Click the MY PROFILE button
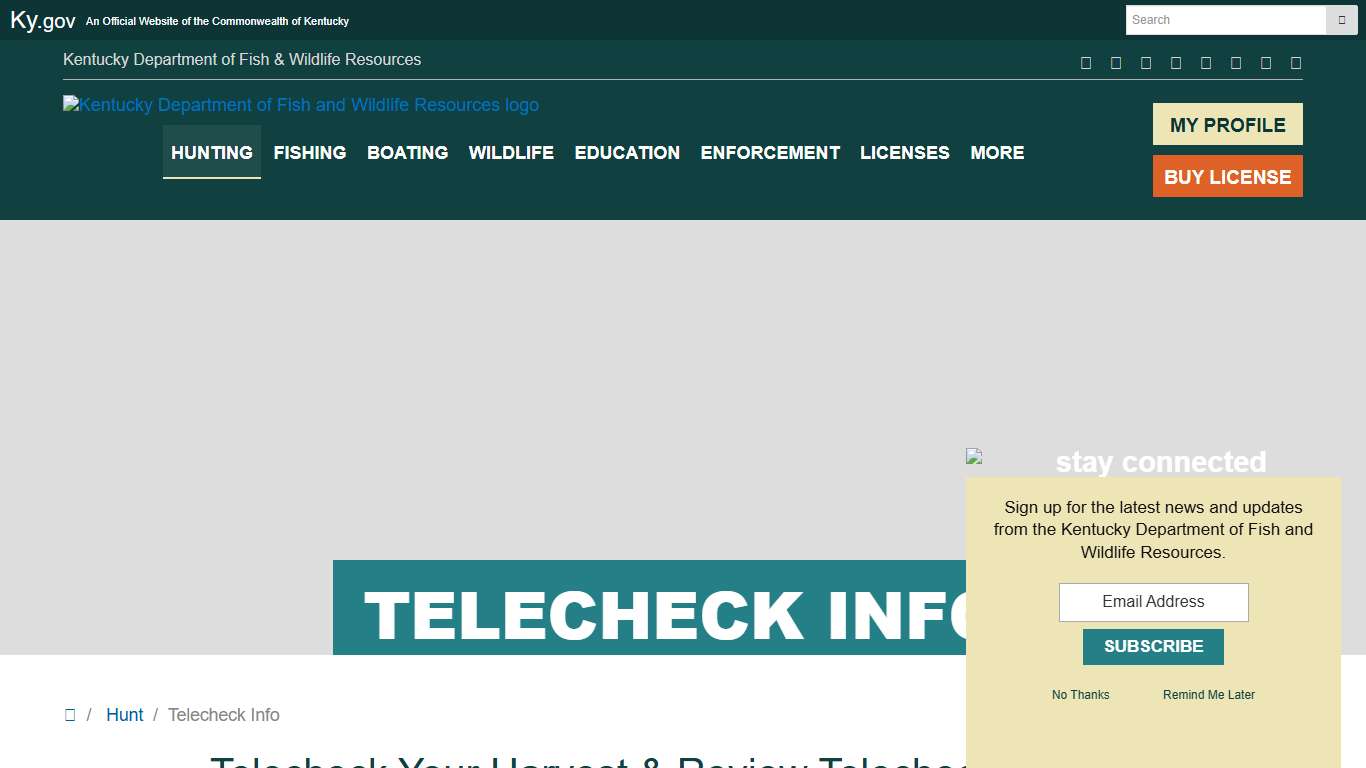This screenshot has height=768, width=1366. [x=1227, y=124]
